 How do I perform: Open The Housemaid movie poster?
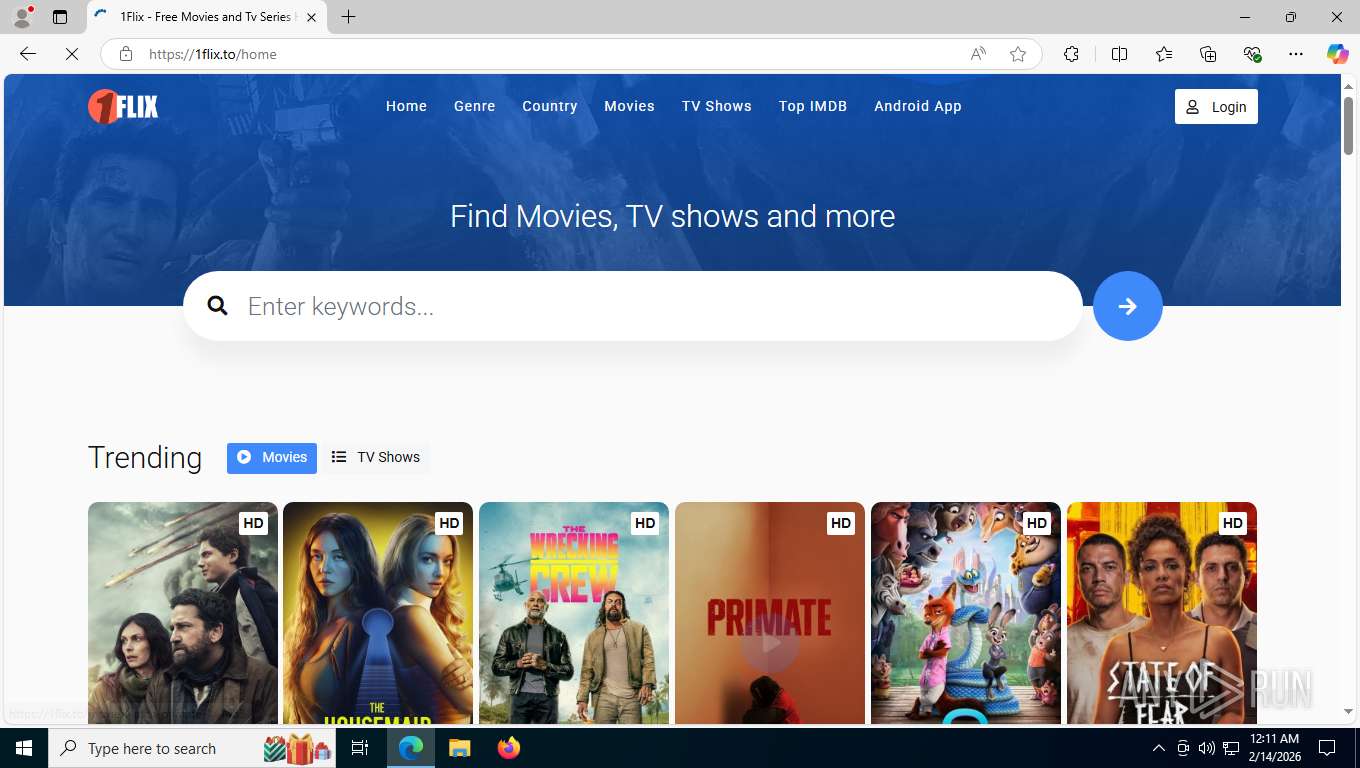tap(378, 613)
